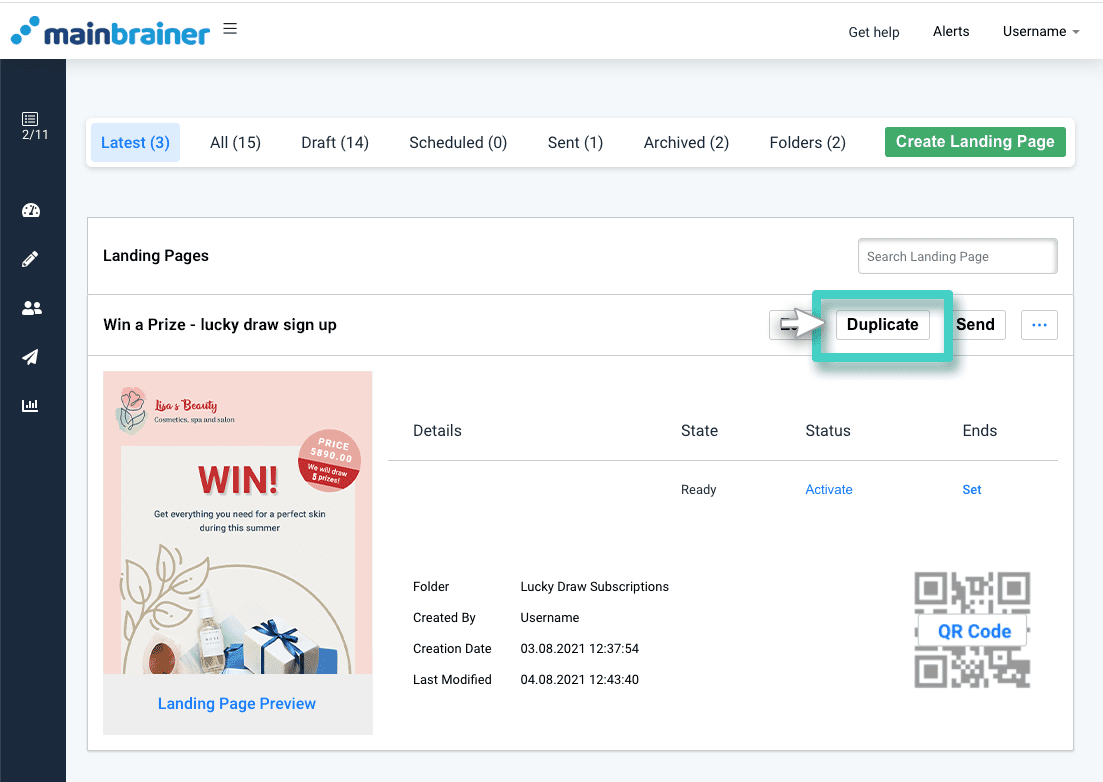This screenshot has width=1103, height=782.
Task: Click the Status column header
Action: pyautogui.click(x=828, y=430)
